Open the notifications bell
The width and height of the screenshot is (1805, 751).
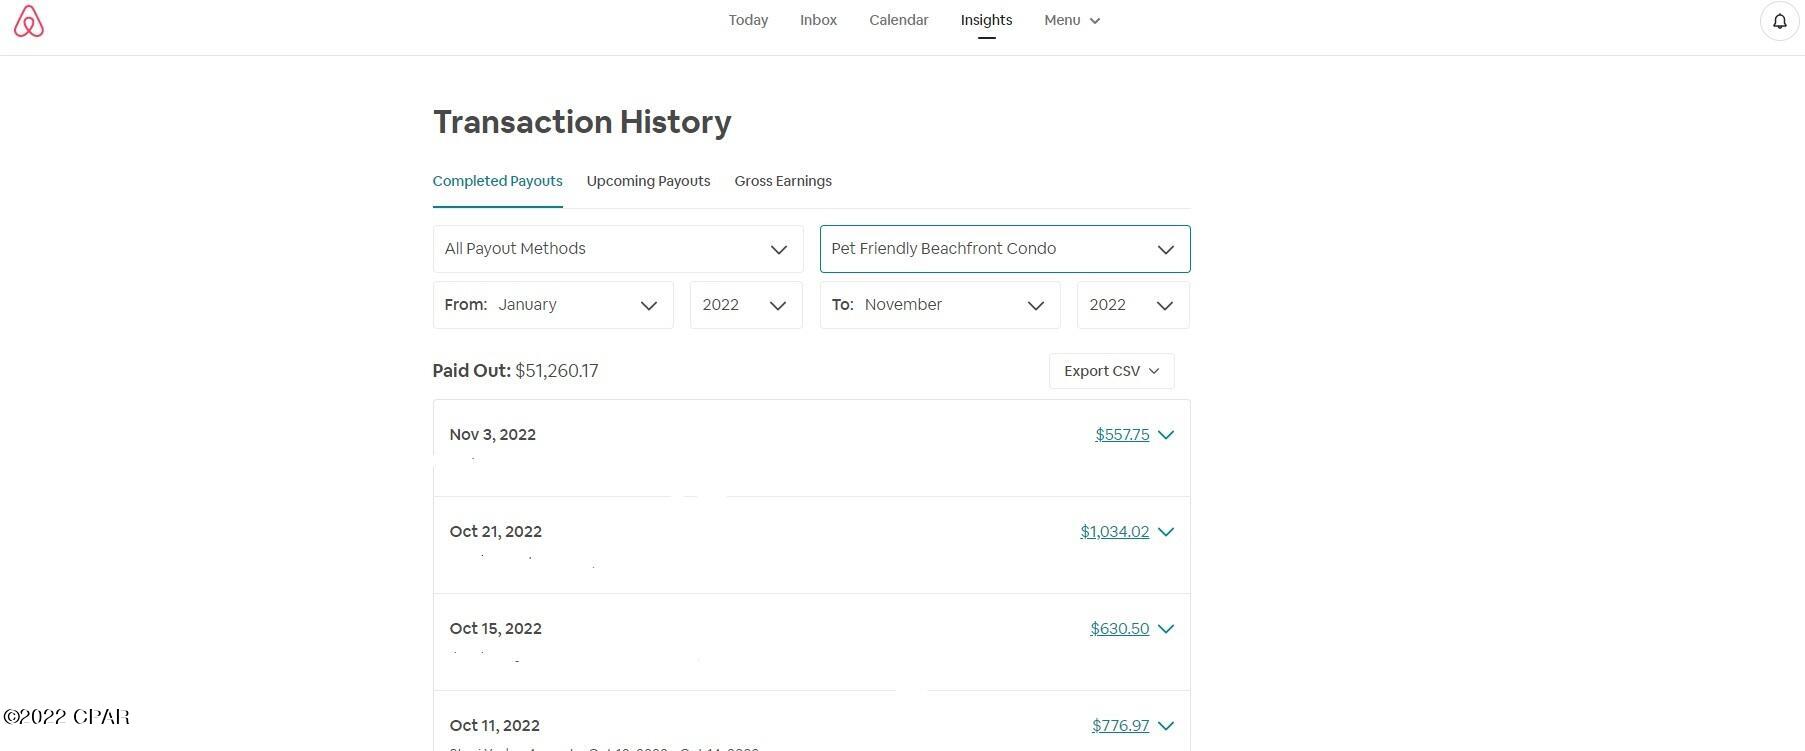point(1779,21)
